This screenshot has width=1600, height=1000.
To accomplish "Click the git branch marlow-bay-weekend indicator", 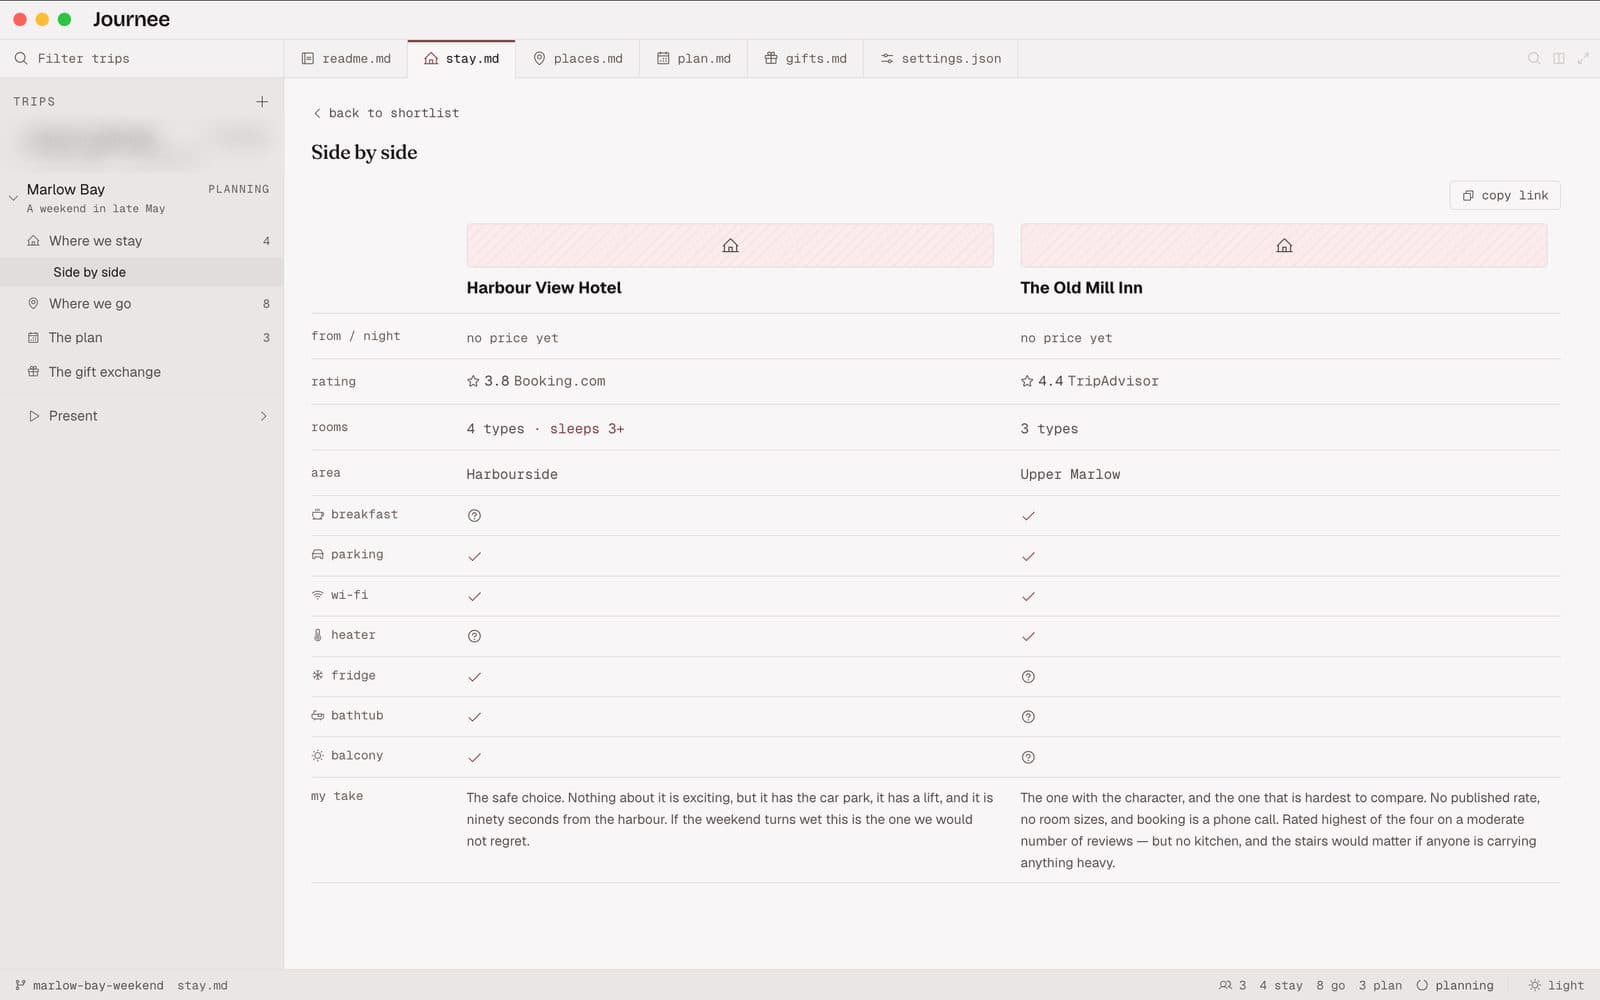I will point(89,985).
